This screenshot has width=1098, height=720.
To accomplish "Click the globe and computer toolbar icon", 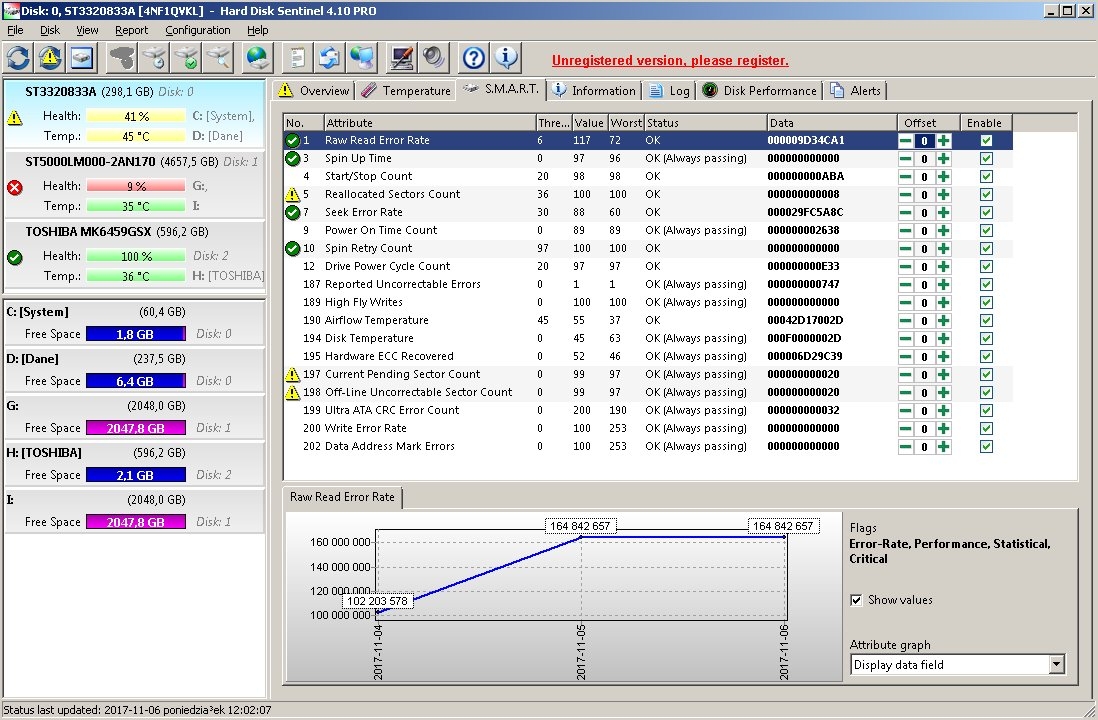I will tap(363, 57).
